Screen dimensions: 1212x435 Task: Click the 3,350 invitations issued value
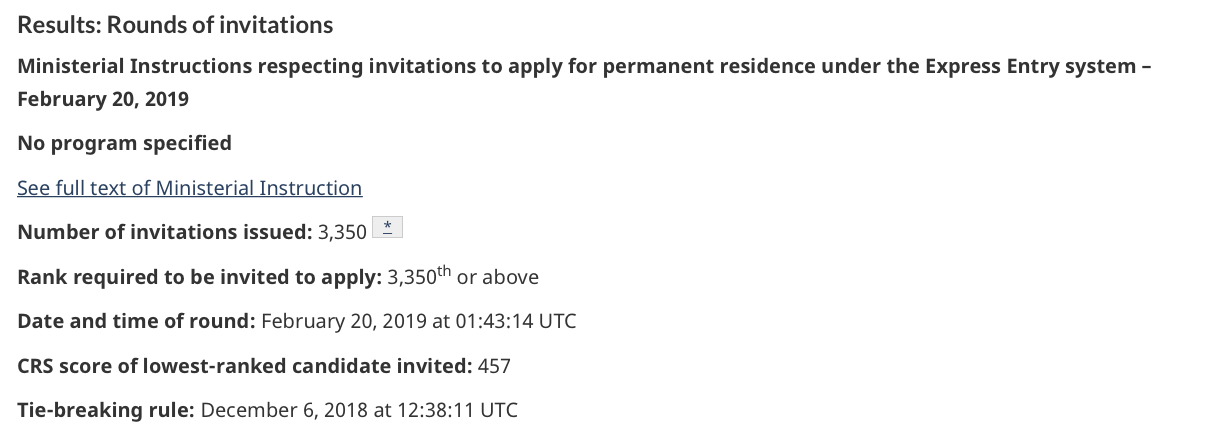tap(342, 233)
